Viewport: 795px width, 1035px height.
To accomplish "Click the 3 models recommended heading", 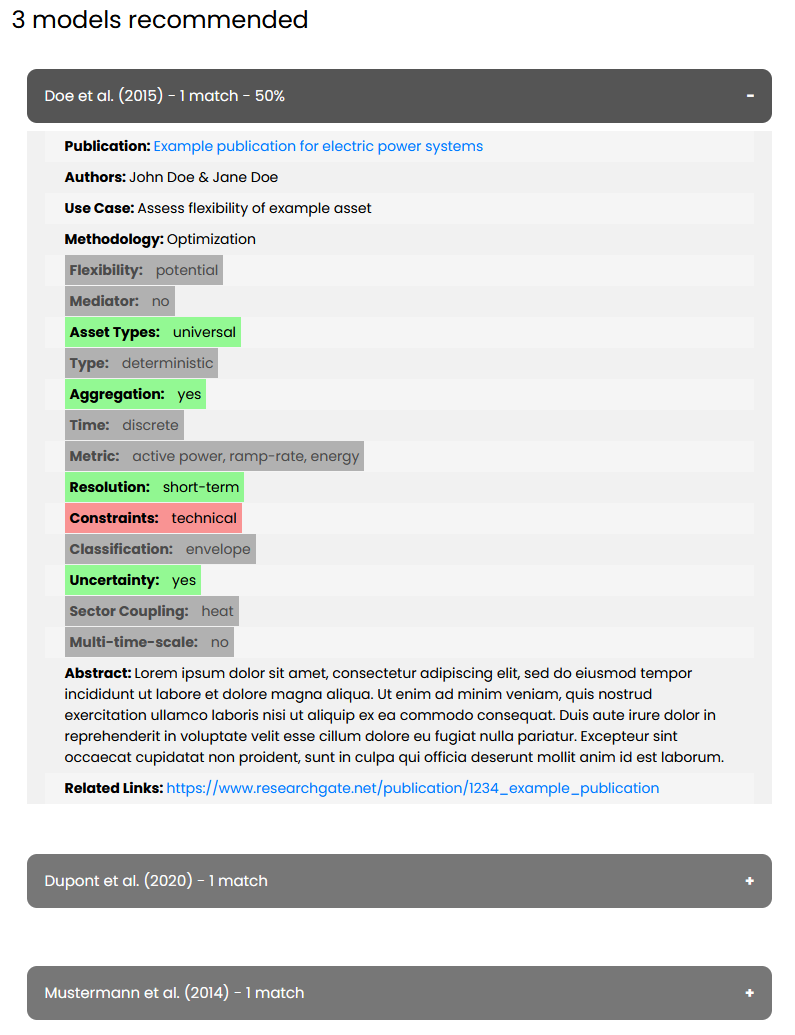I will [160, 19].
